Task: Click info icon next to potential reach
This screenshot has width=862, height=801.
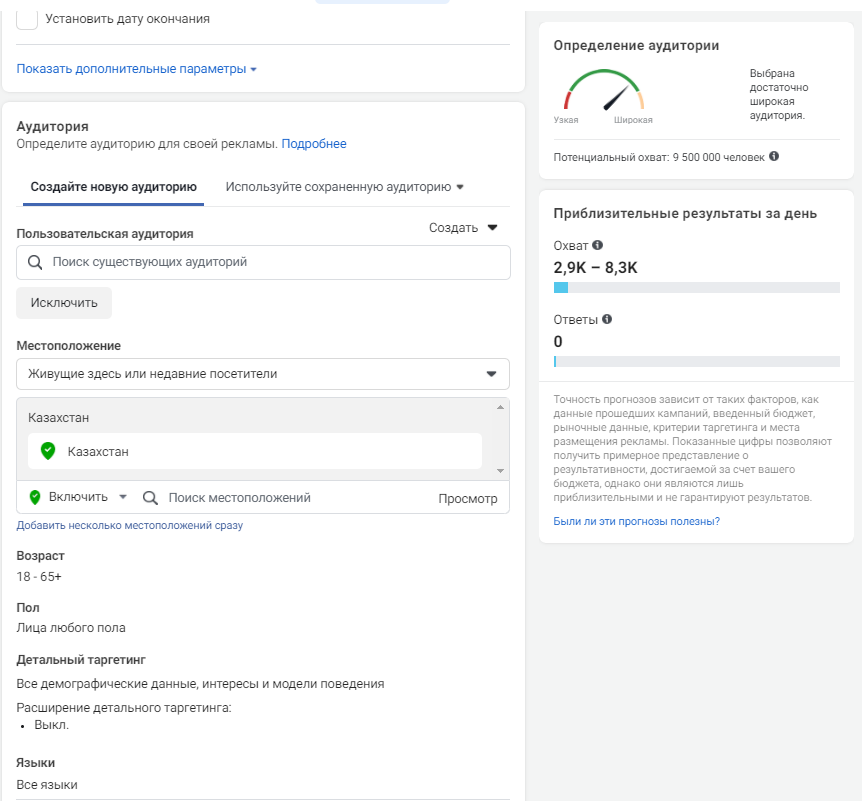Action: tap(775, 157)
